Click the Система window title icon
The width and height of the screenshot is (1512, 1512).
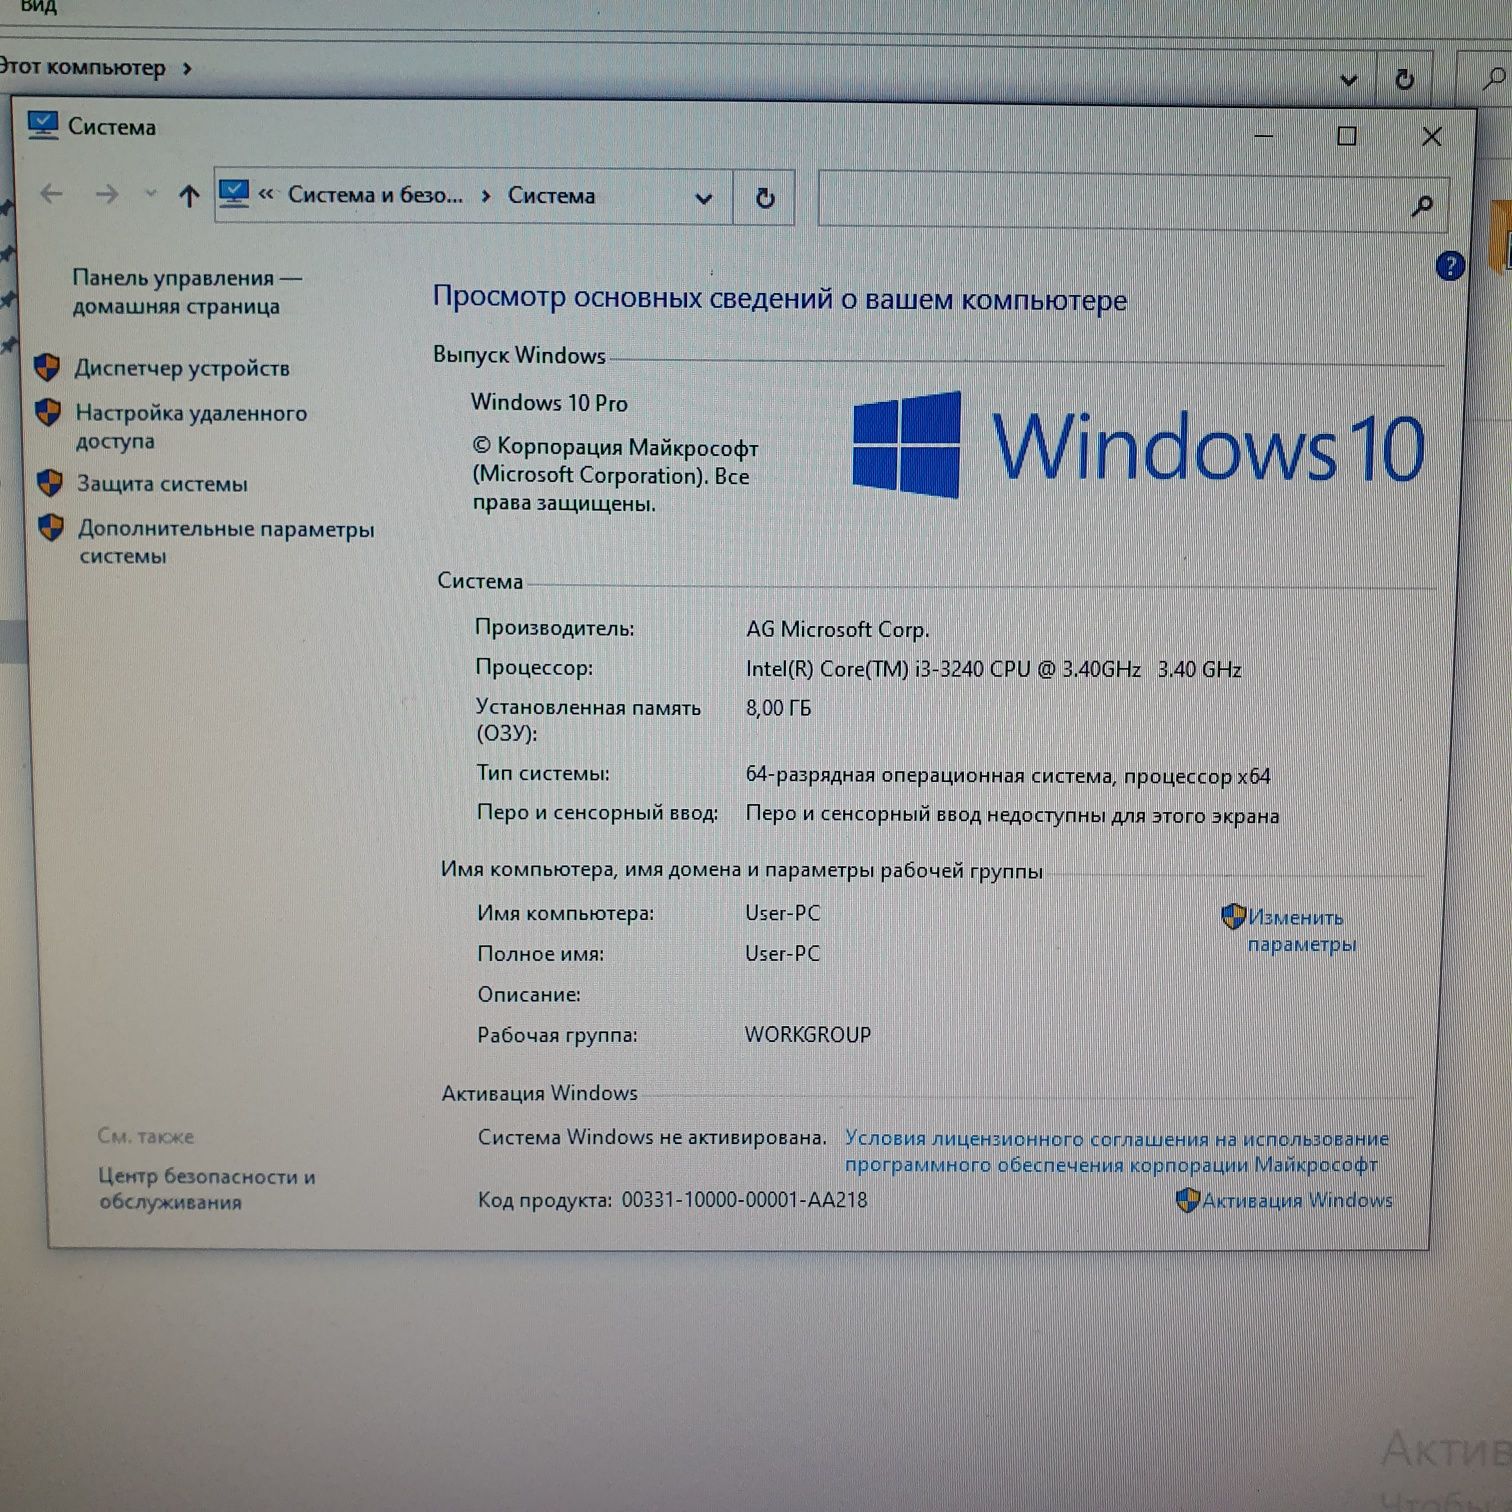click(43, 126)
